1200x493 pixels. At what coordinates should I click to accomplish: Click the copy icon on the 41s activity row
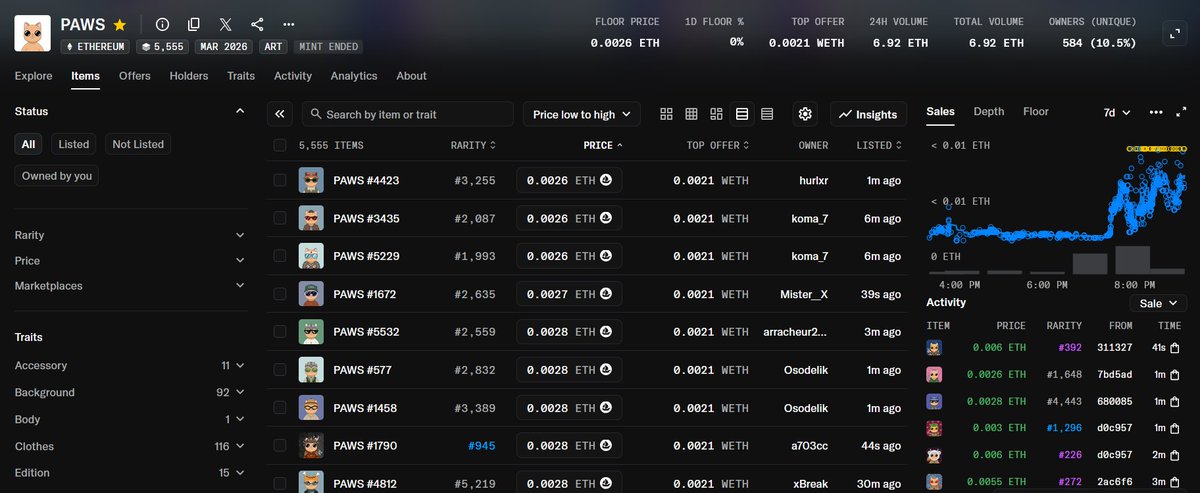[1174, 348]
